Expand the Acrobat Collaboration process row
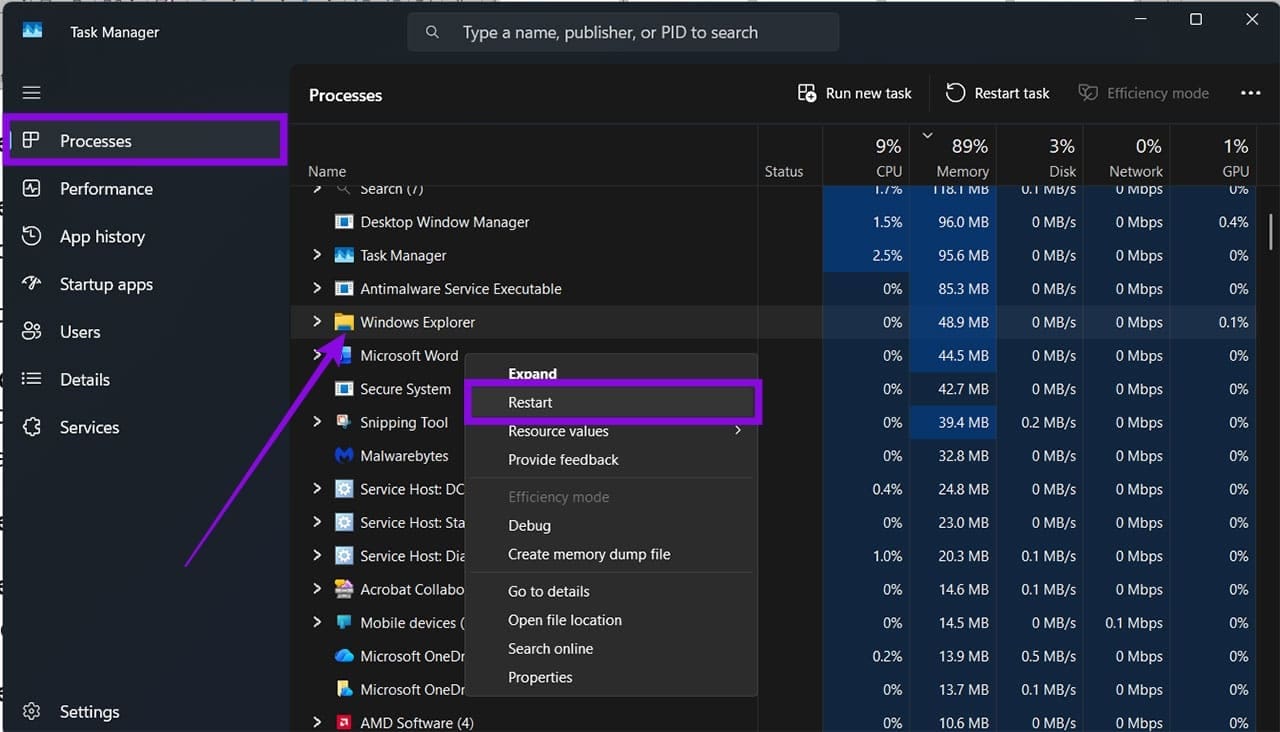 [317, 589]
